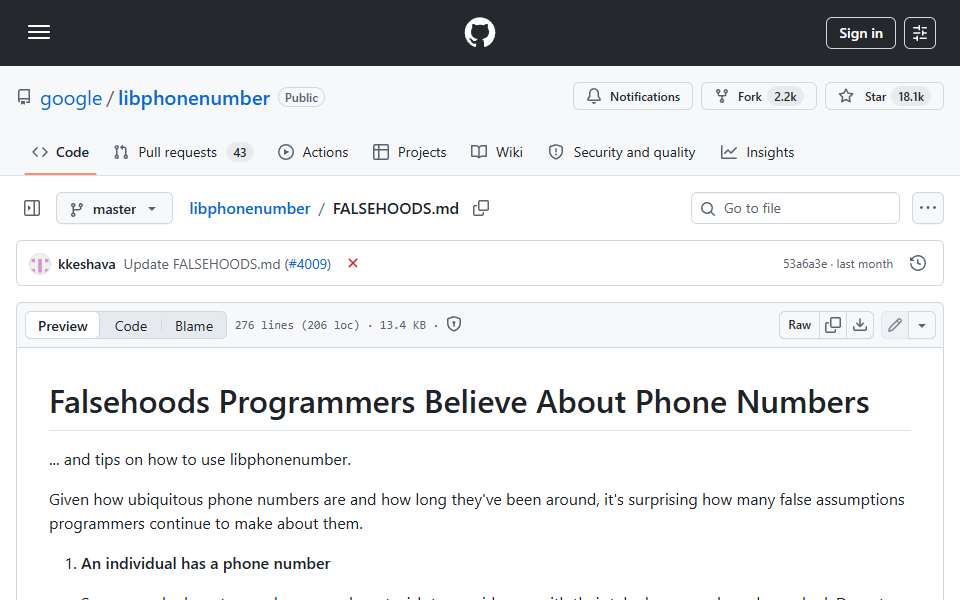The width and height of the screenshot is (960, 600).
Task: Open the master branch dropdown
Action: pyautogui.click(x=114, y=209)
